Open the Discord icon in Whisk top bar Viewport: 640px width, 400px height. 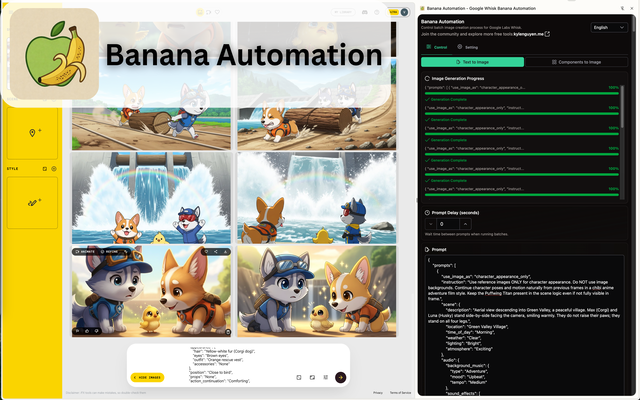tap(364, 12)
